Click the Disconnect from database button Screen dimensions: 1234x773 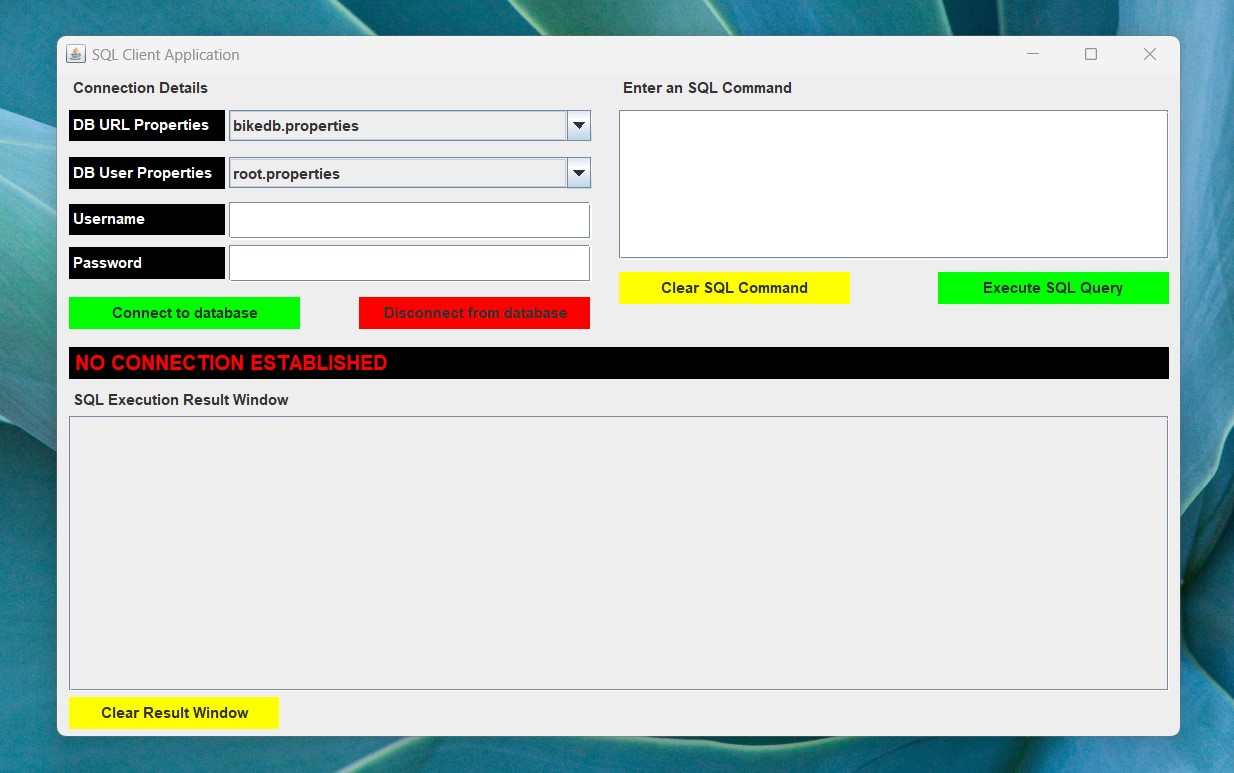[474, 312]
